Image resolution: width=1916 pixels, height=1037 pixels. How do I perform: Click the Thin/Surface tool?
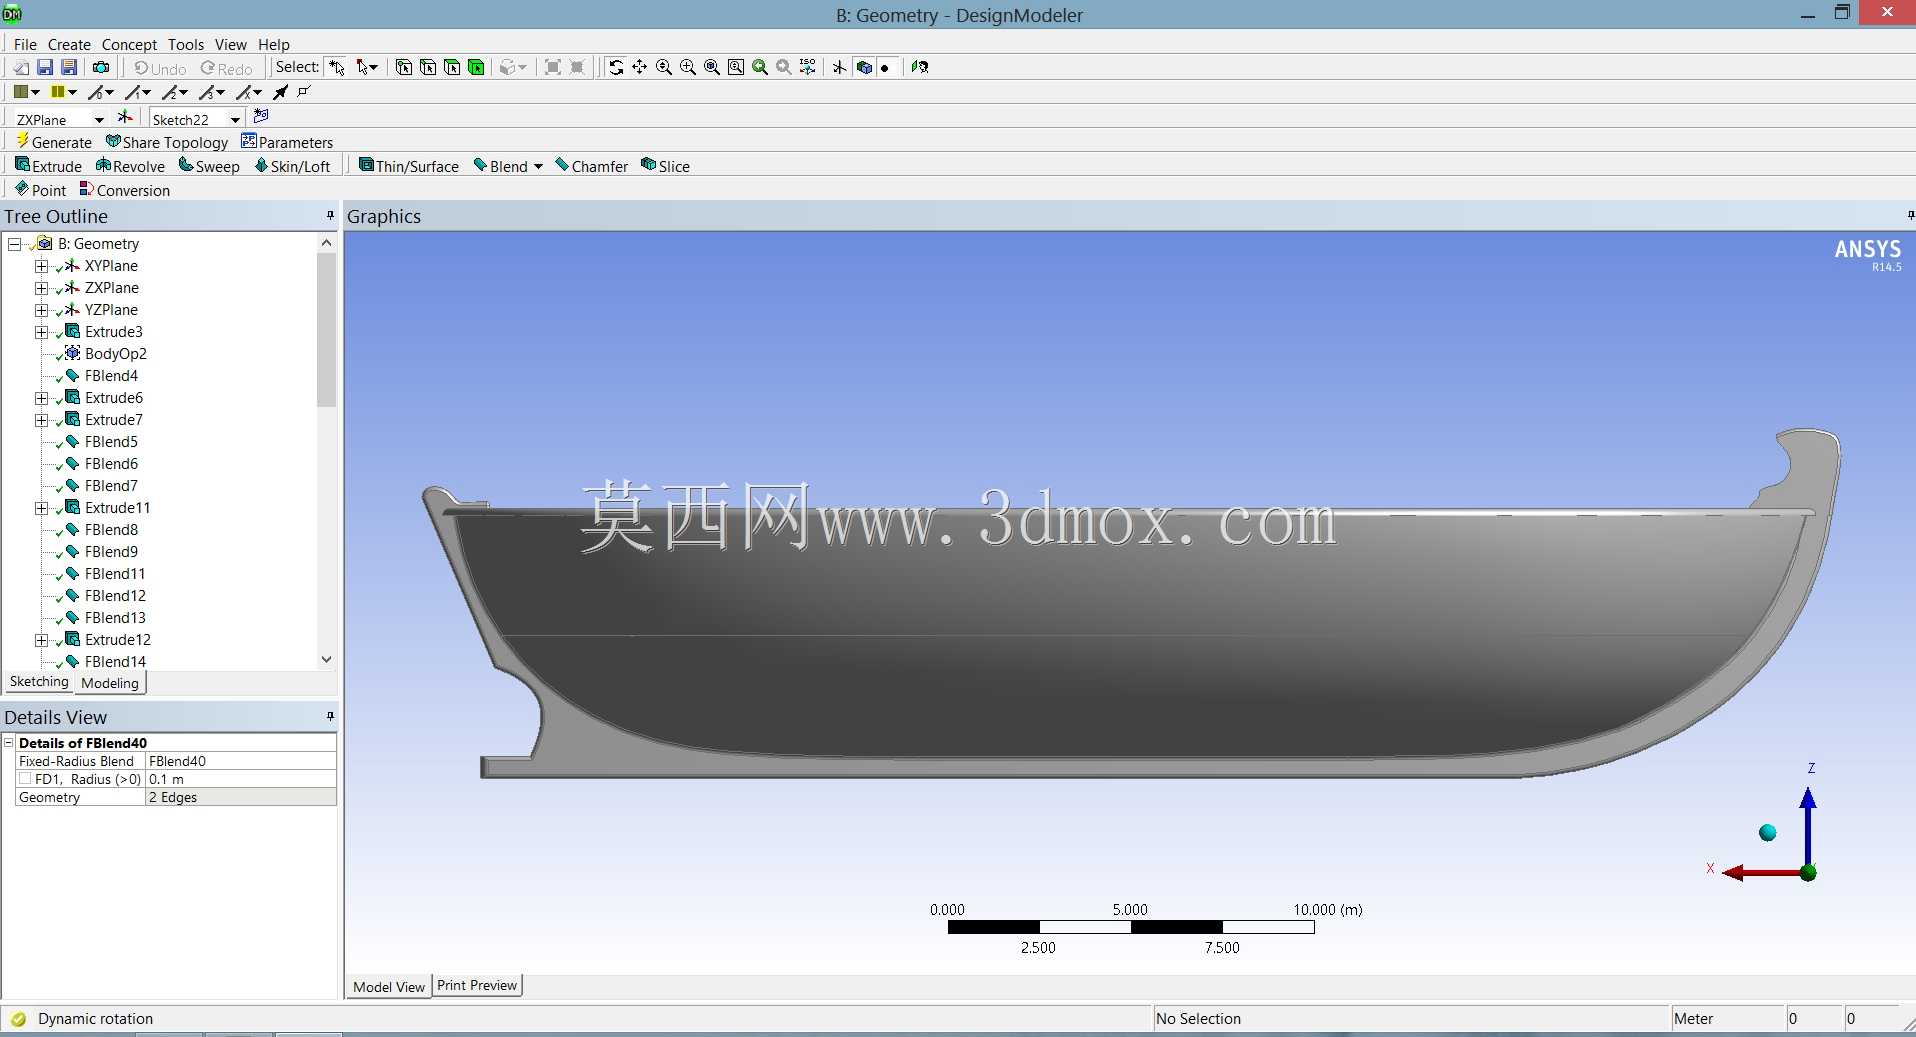408,166
